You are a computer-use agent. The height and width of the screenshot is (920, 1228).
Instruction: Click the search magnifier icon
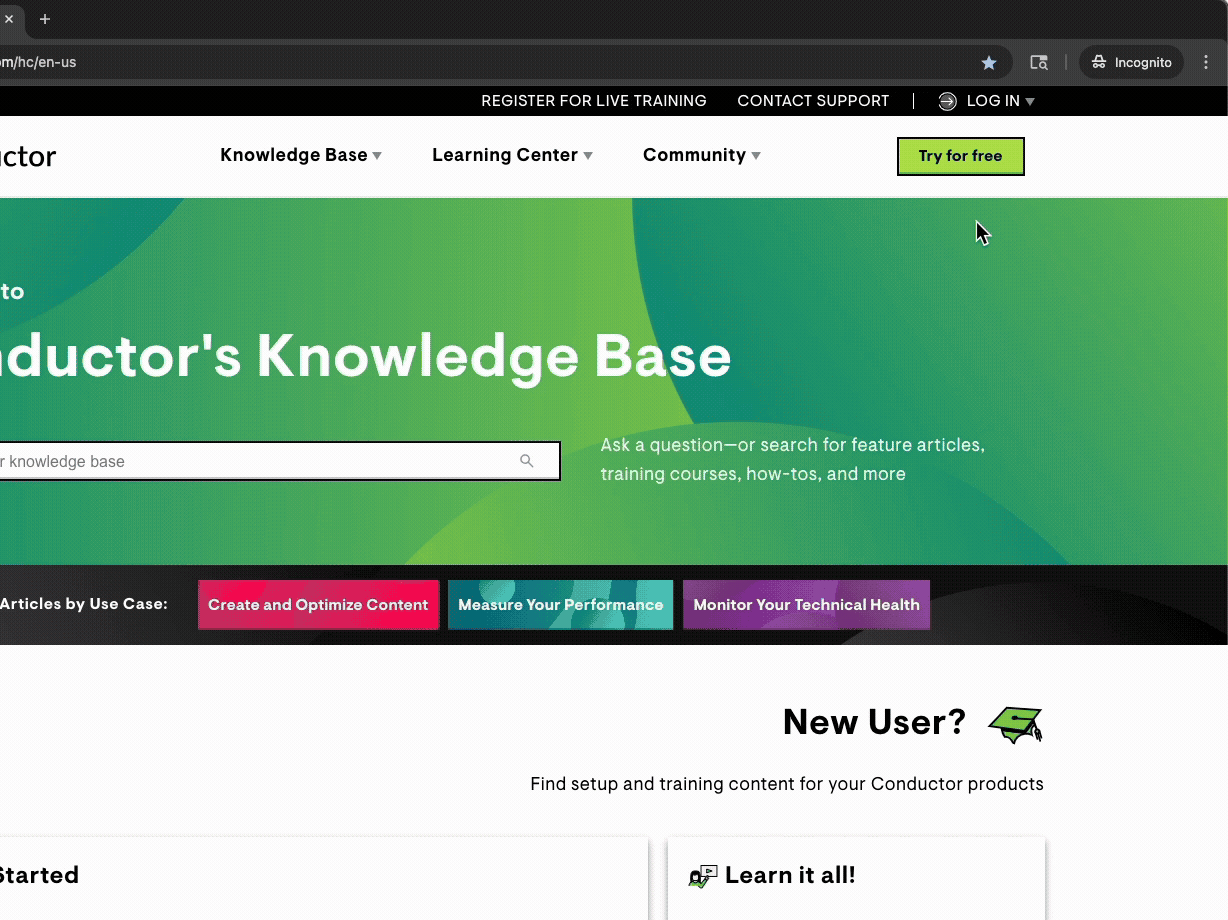[x=527, y=461]
